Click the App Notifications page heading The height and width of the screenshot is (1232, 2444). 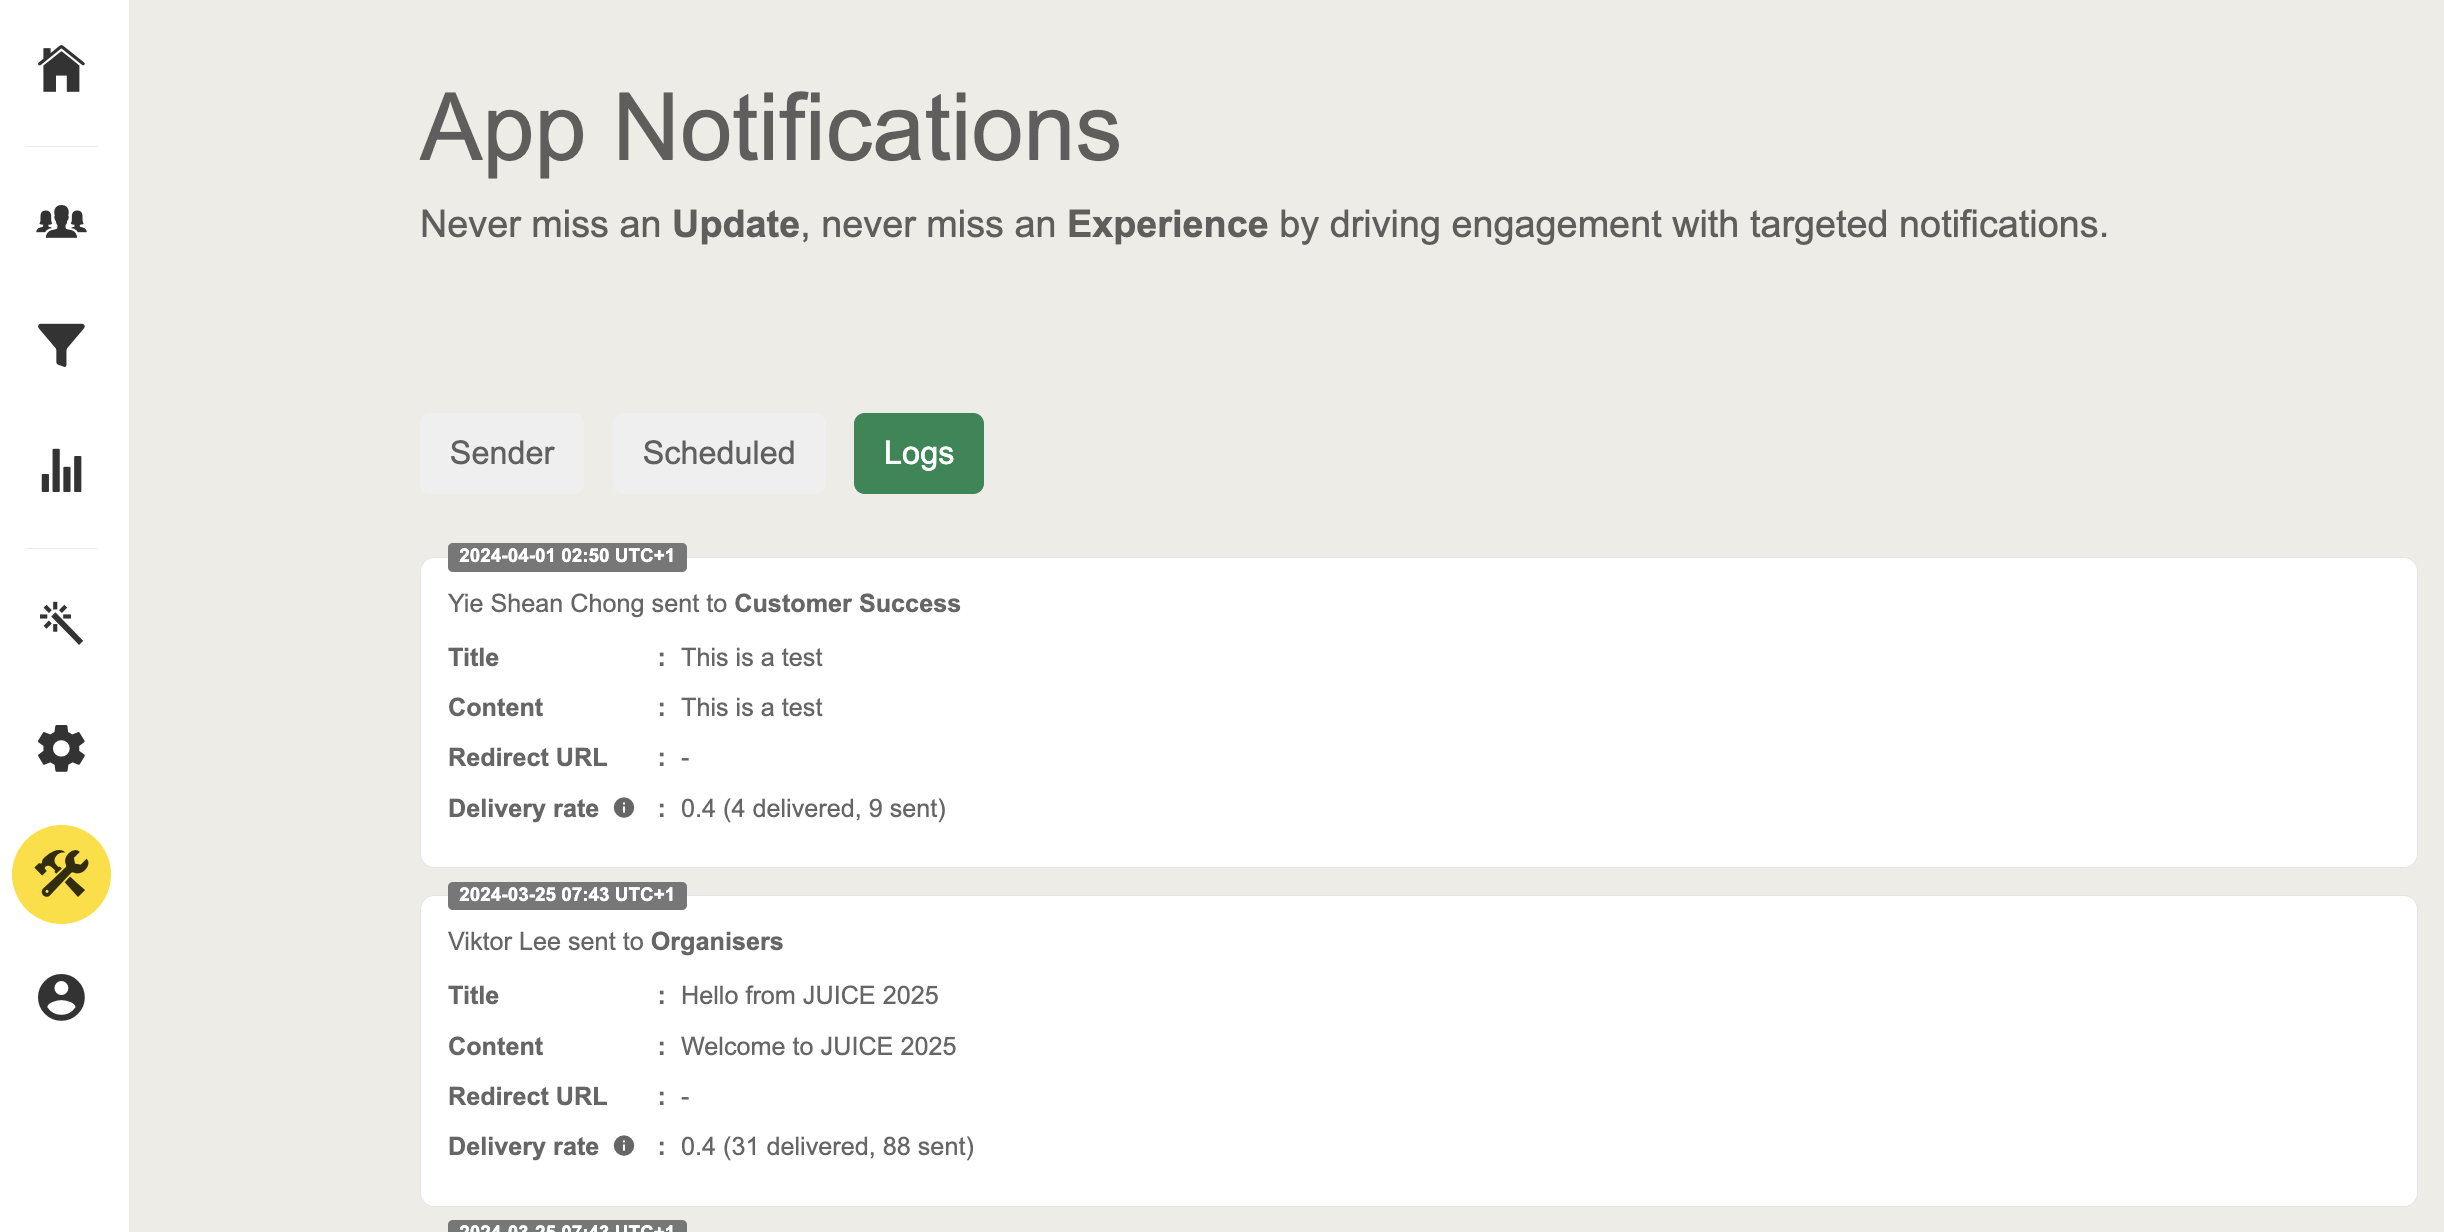[x=770, y=128]
